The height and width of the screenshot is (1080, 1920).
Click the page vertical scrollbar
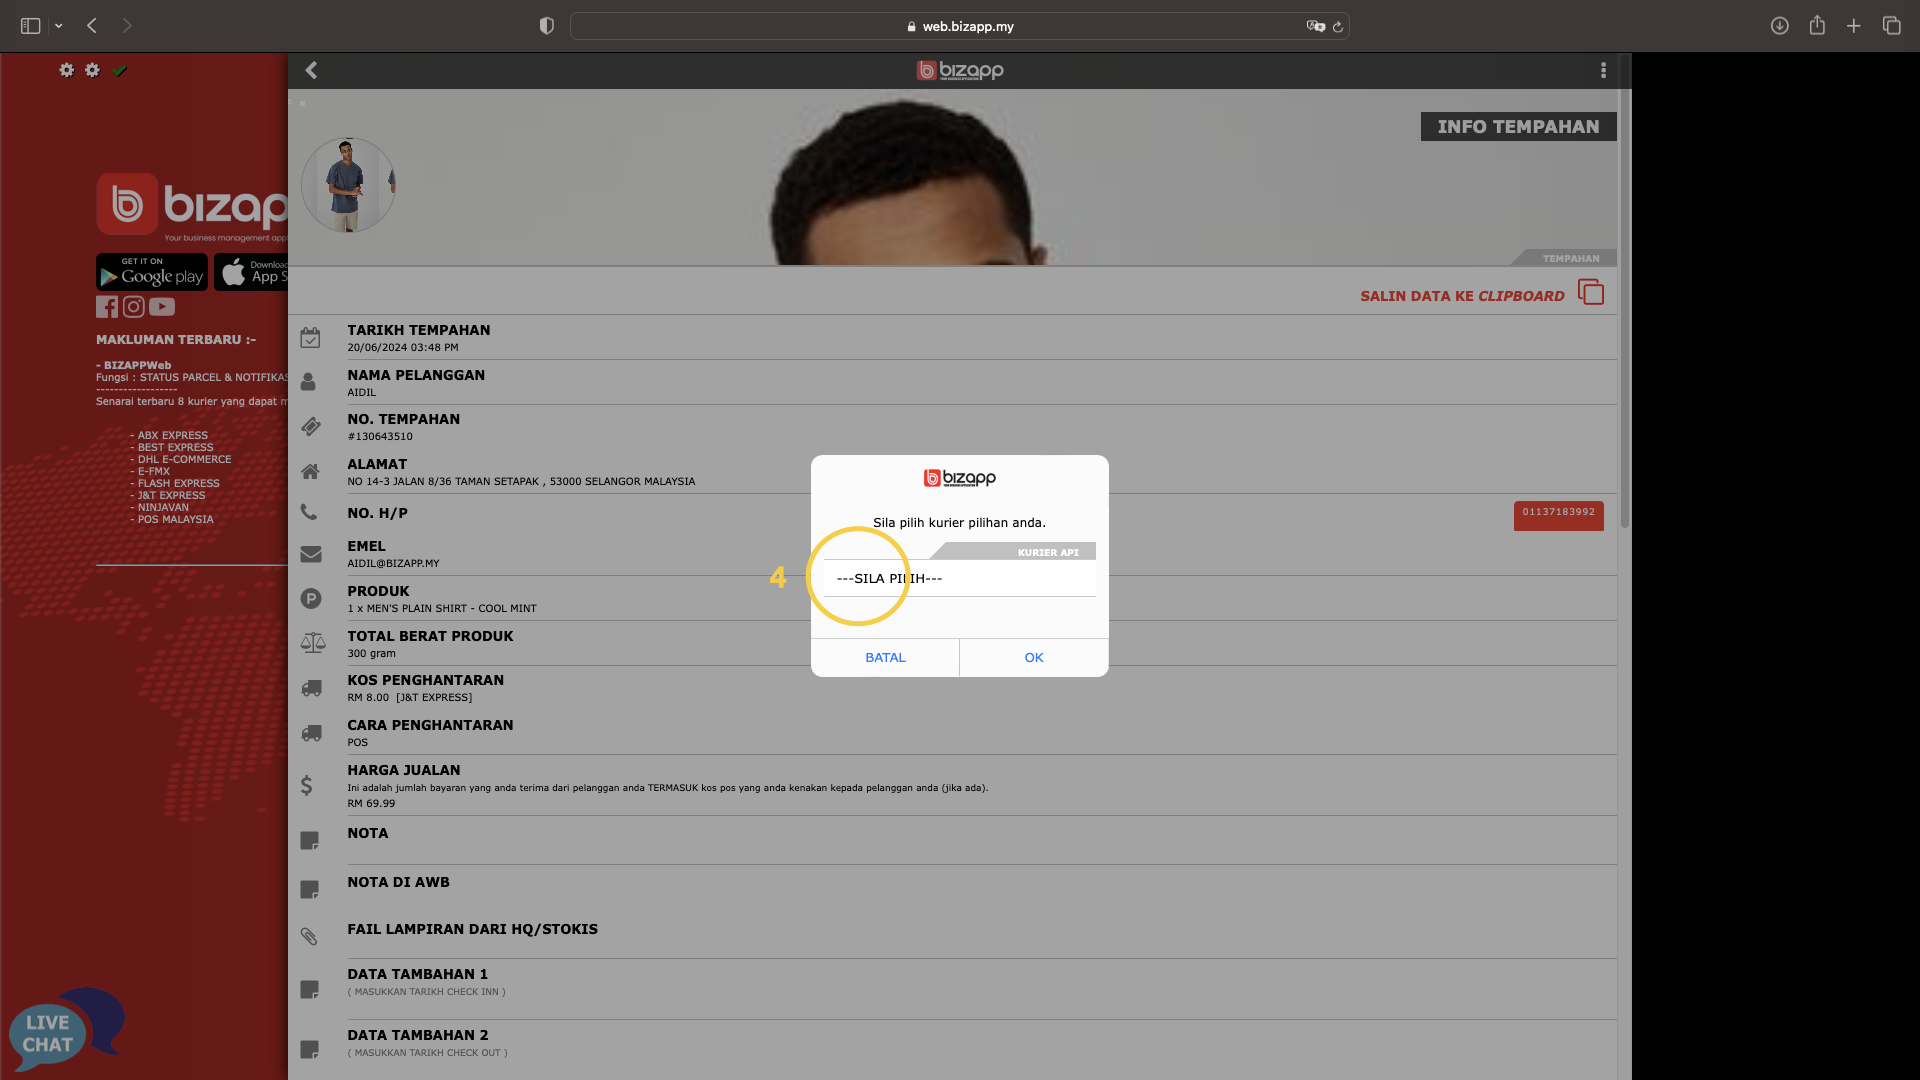pos(1624,290)
